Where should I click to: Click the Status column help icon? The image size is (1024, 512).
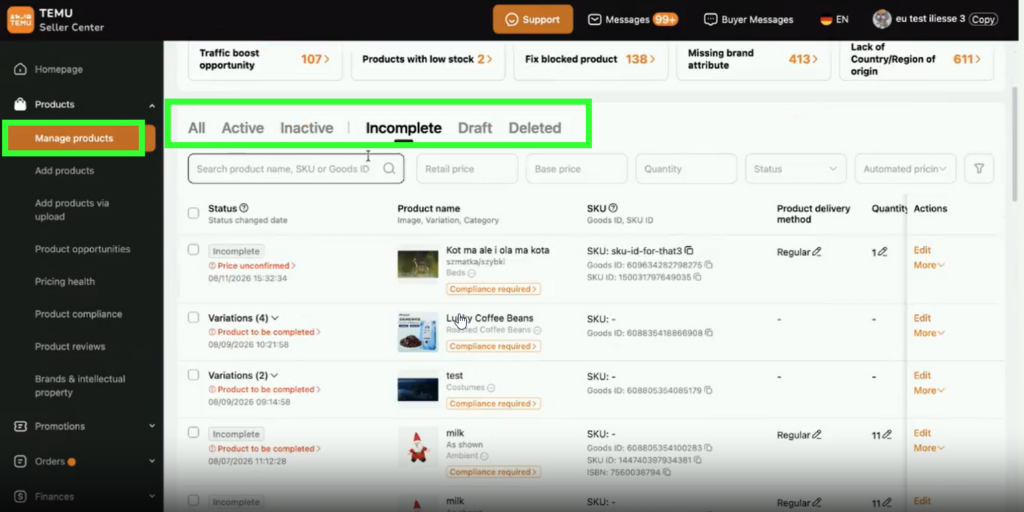(244, 208)
